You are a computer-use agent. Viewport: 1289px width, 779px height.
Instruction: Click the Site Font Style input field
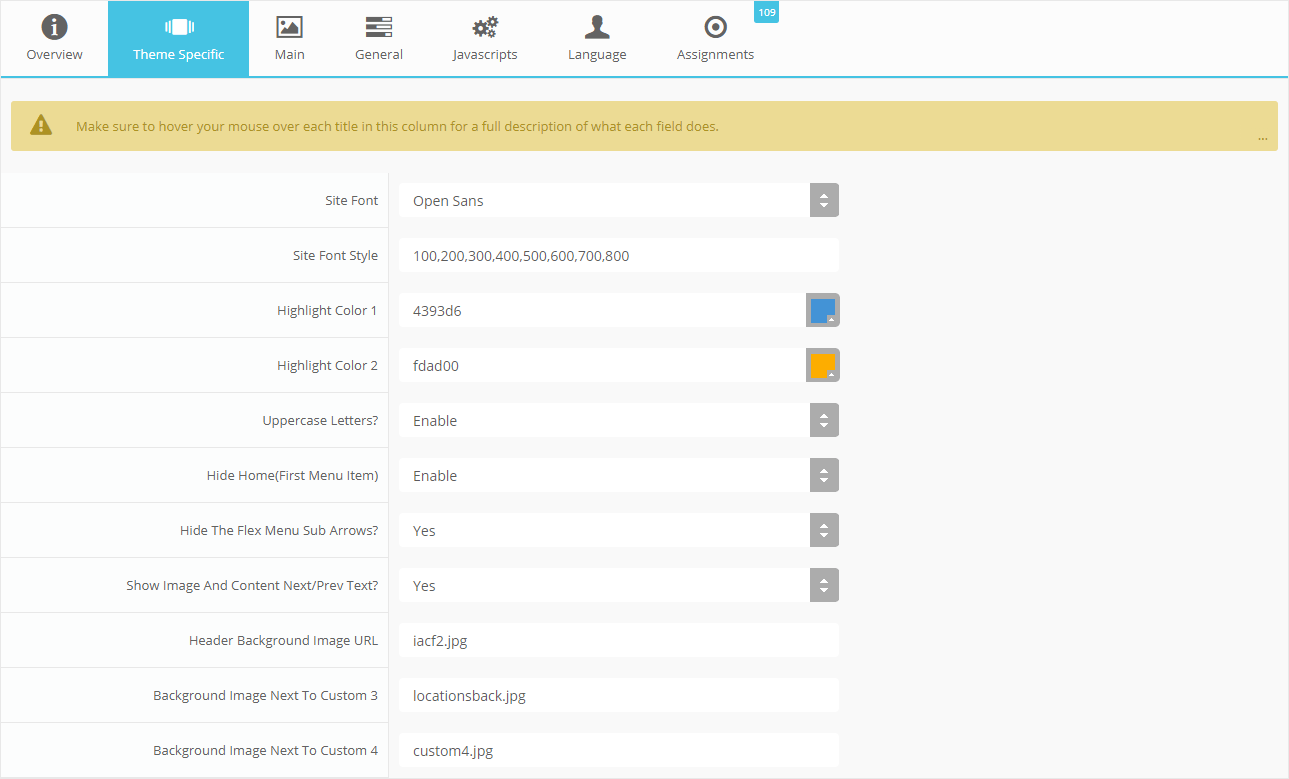click(618, 255)
